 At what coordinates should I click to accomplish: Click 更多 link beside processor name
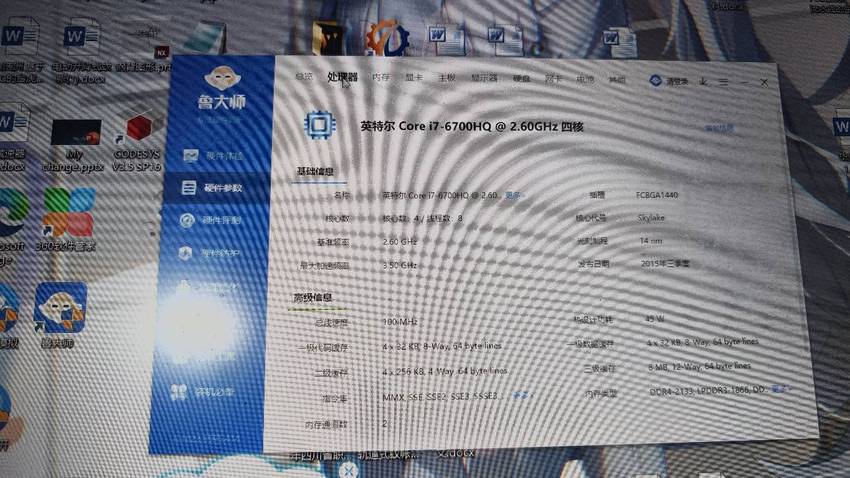pos(512,195)
